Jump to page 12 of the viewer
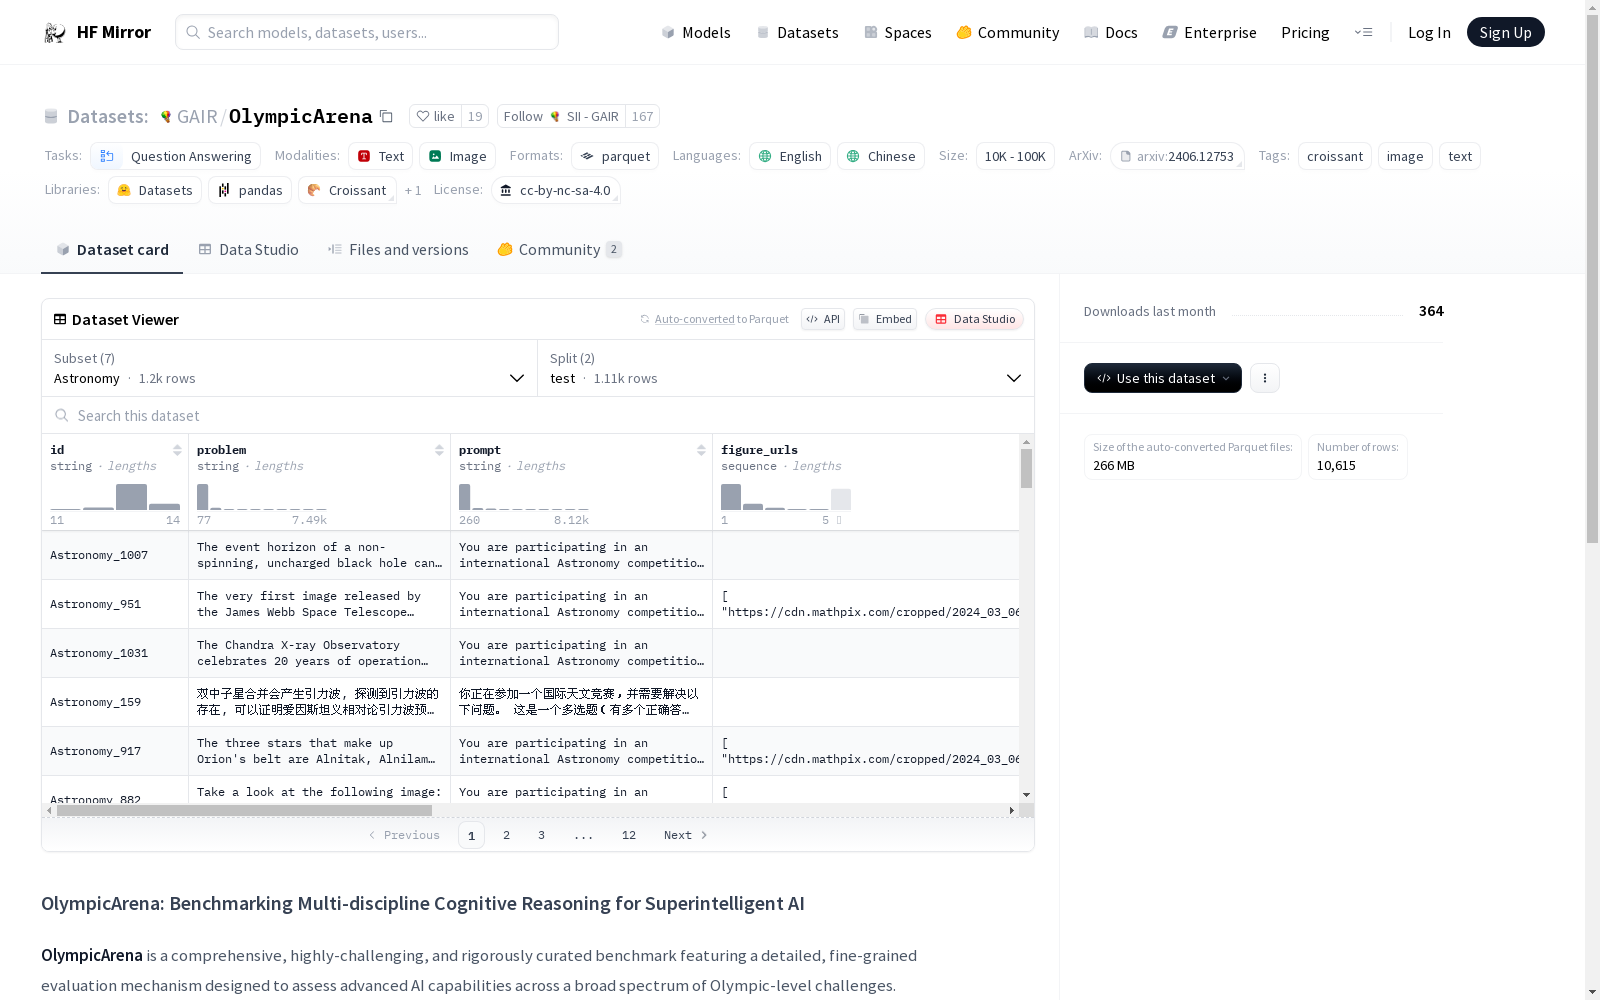This screenshot has width=1600, height=1000. 628,835
